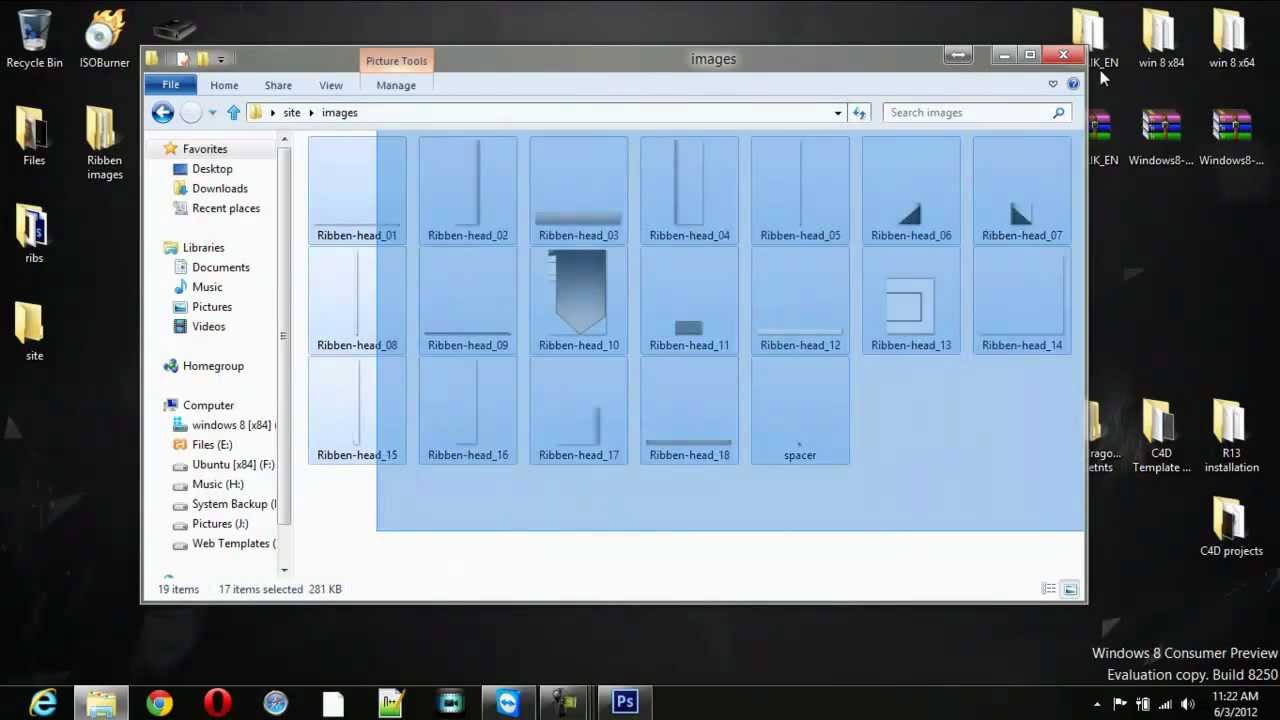Open the Videos library
1280x720 pixels.
coord(208,326)
